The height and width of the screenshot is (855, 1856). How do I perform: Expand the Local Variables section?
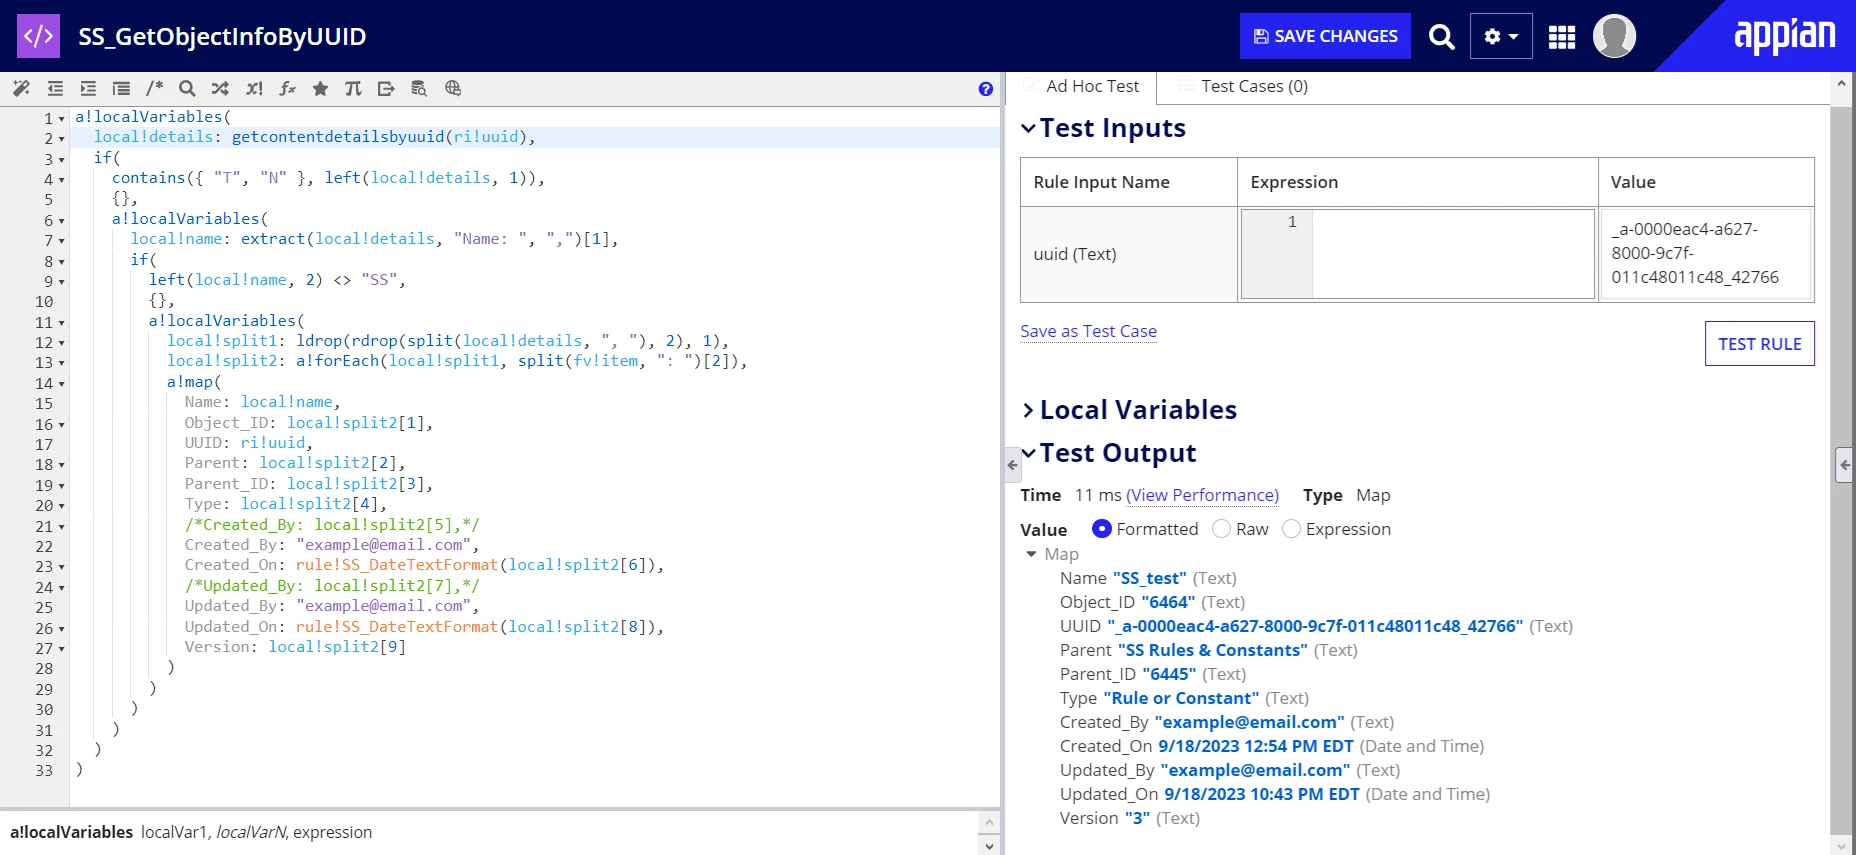pos(1028,411)
